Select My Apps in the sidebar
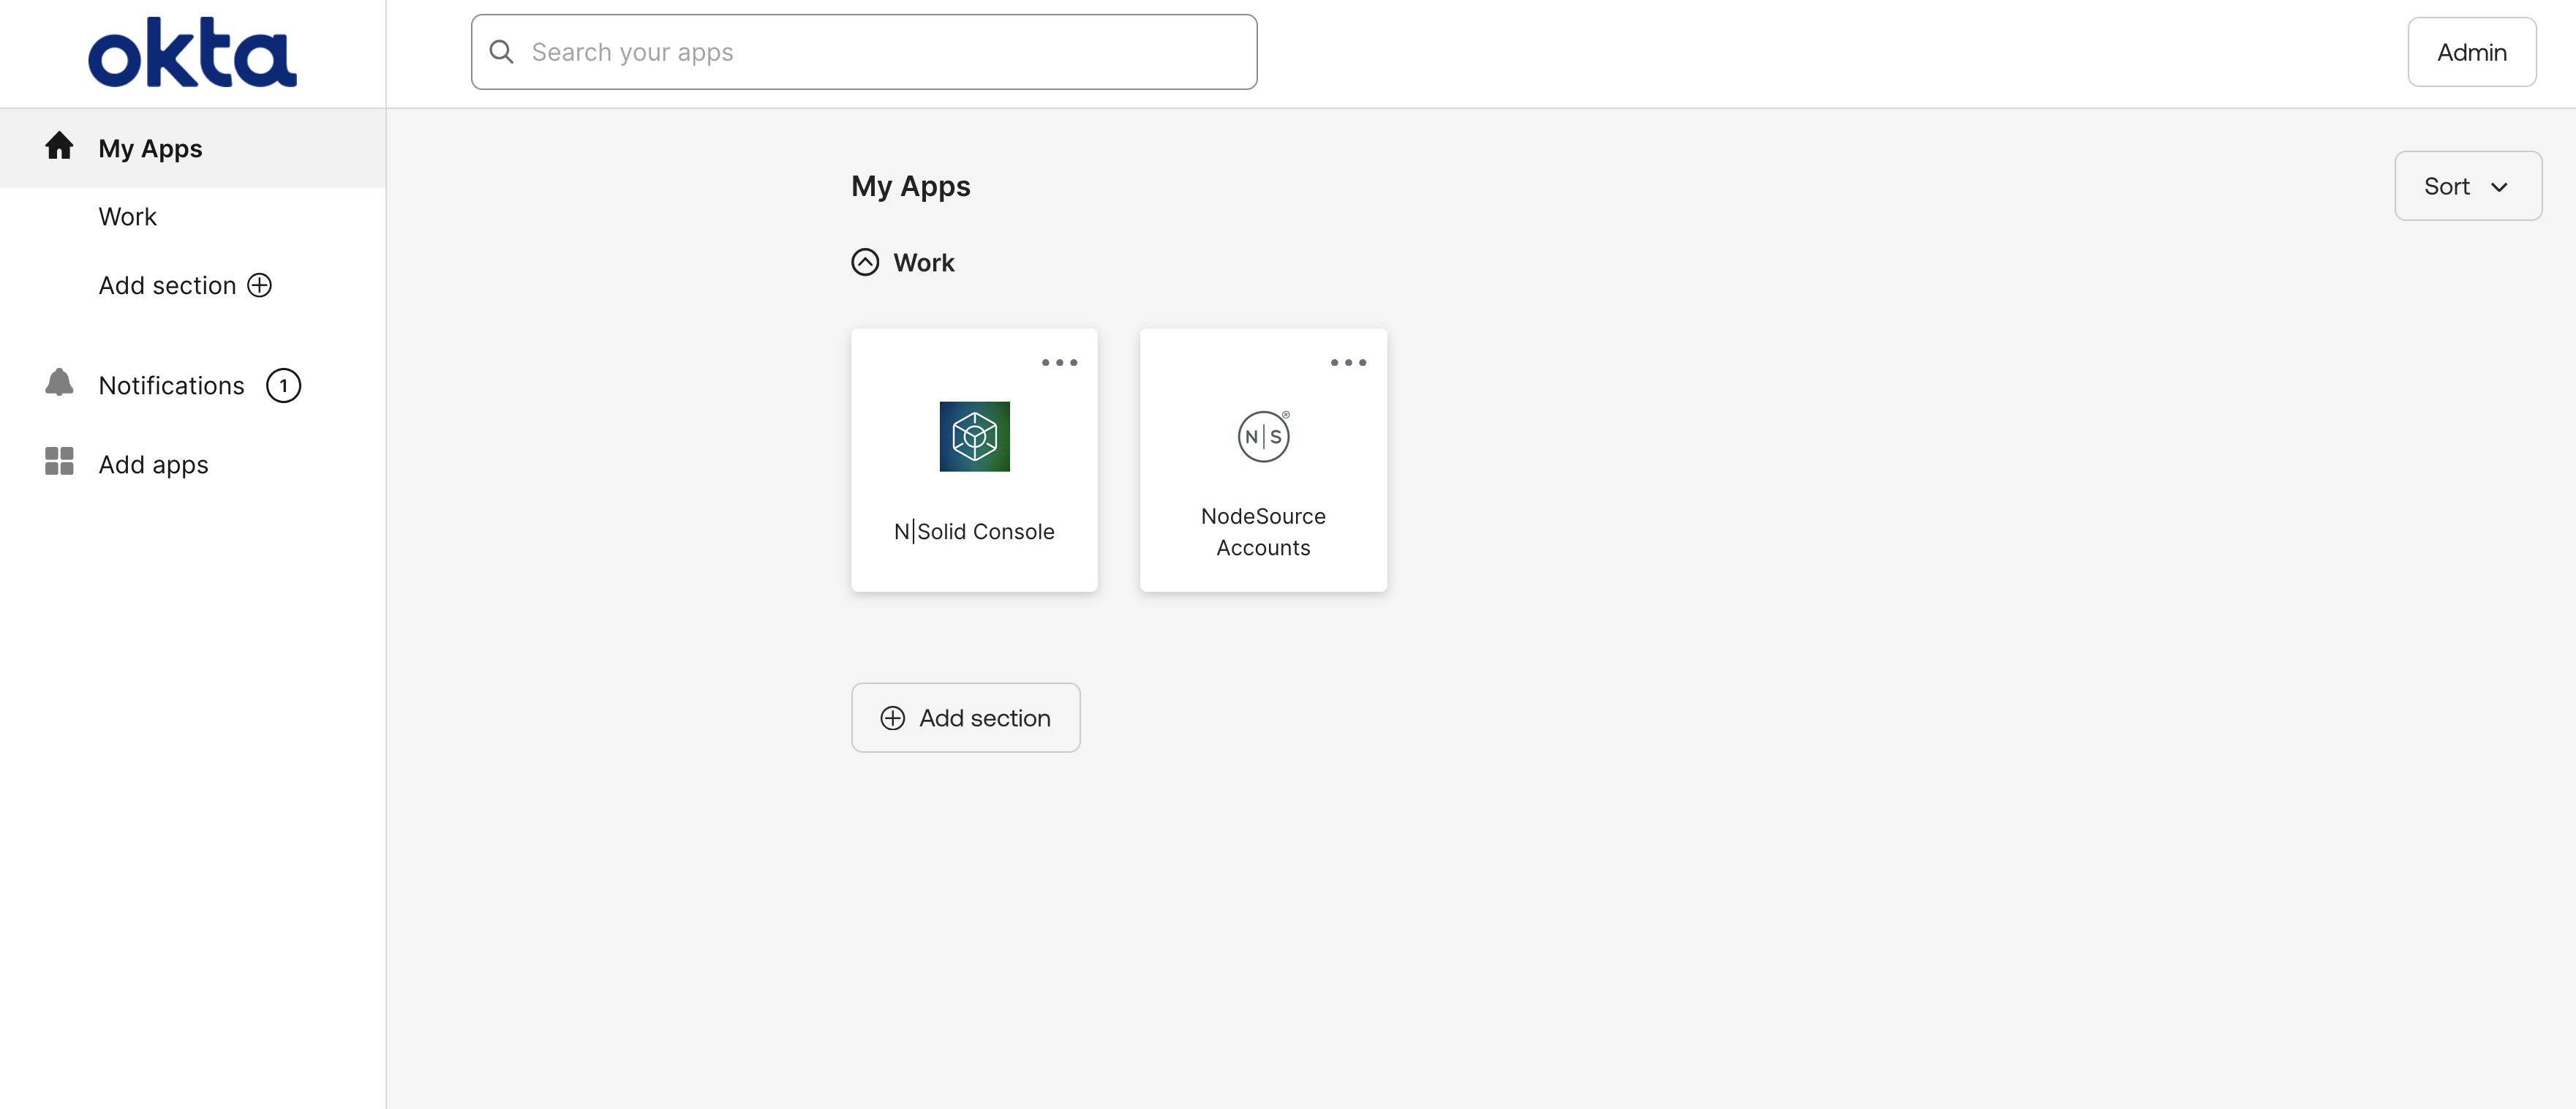The image size is (2576, 1109). point(192,148)
